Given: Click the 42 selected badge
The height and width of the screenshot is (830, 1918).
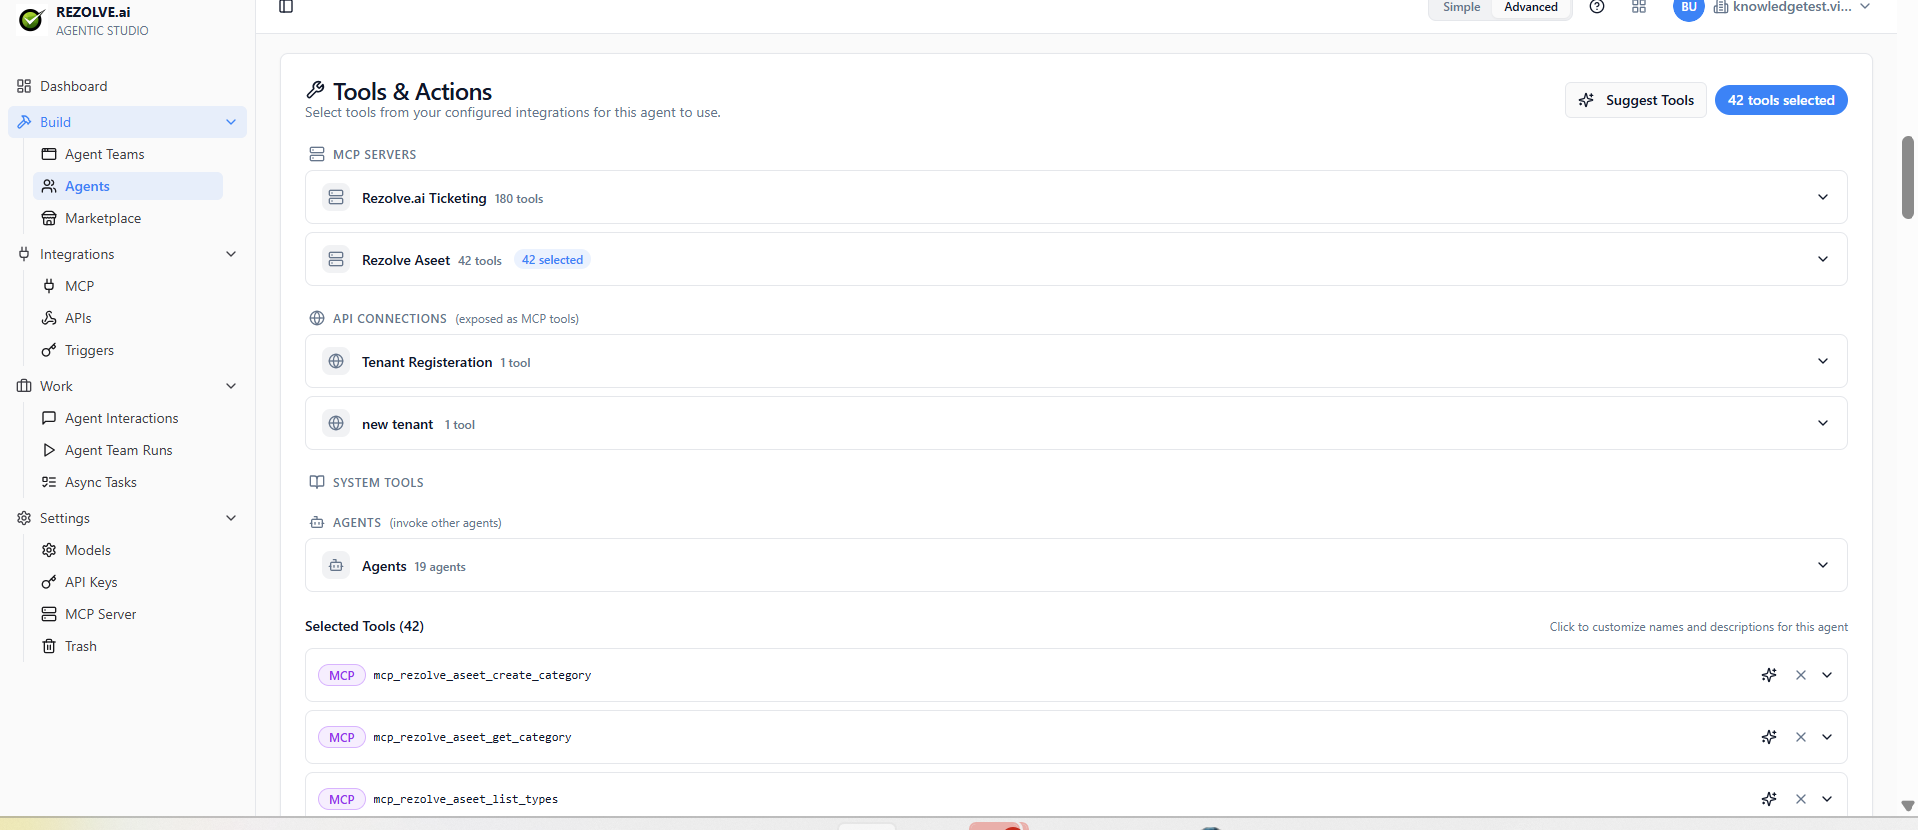Looking at the screenshot, I should 552,260.
